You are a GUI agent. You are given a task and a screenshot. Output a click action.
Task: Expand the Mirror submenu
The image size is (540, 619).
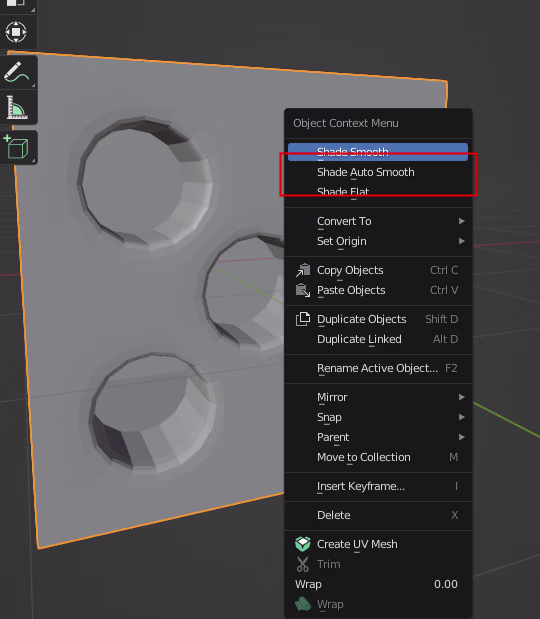378,397
